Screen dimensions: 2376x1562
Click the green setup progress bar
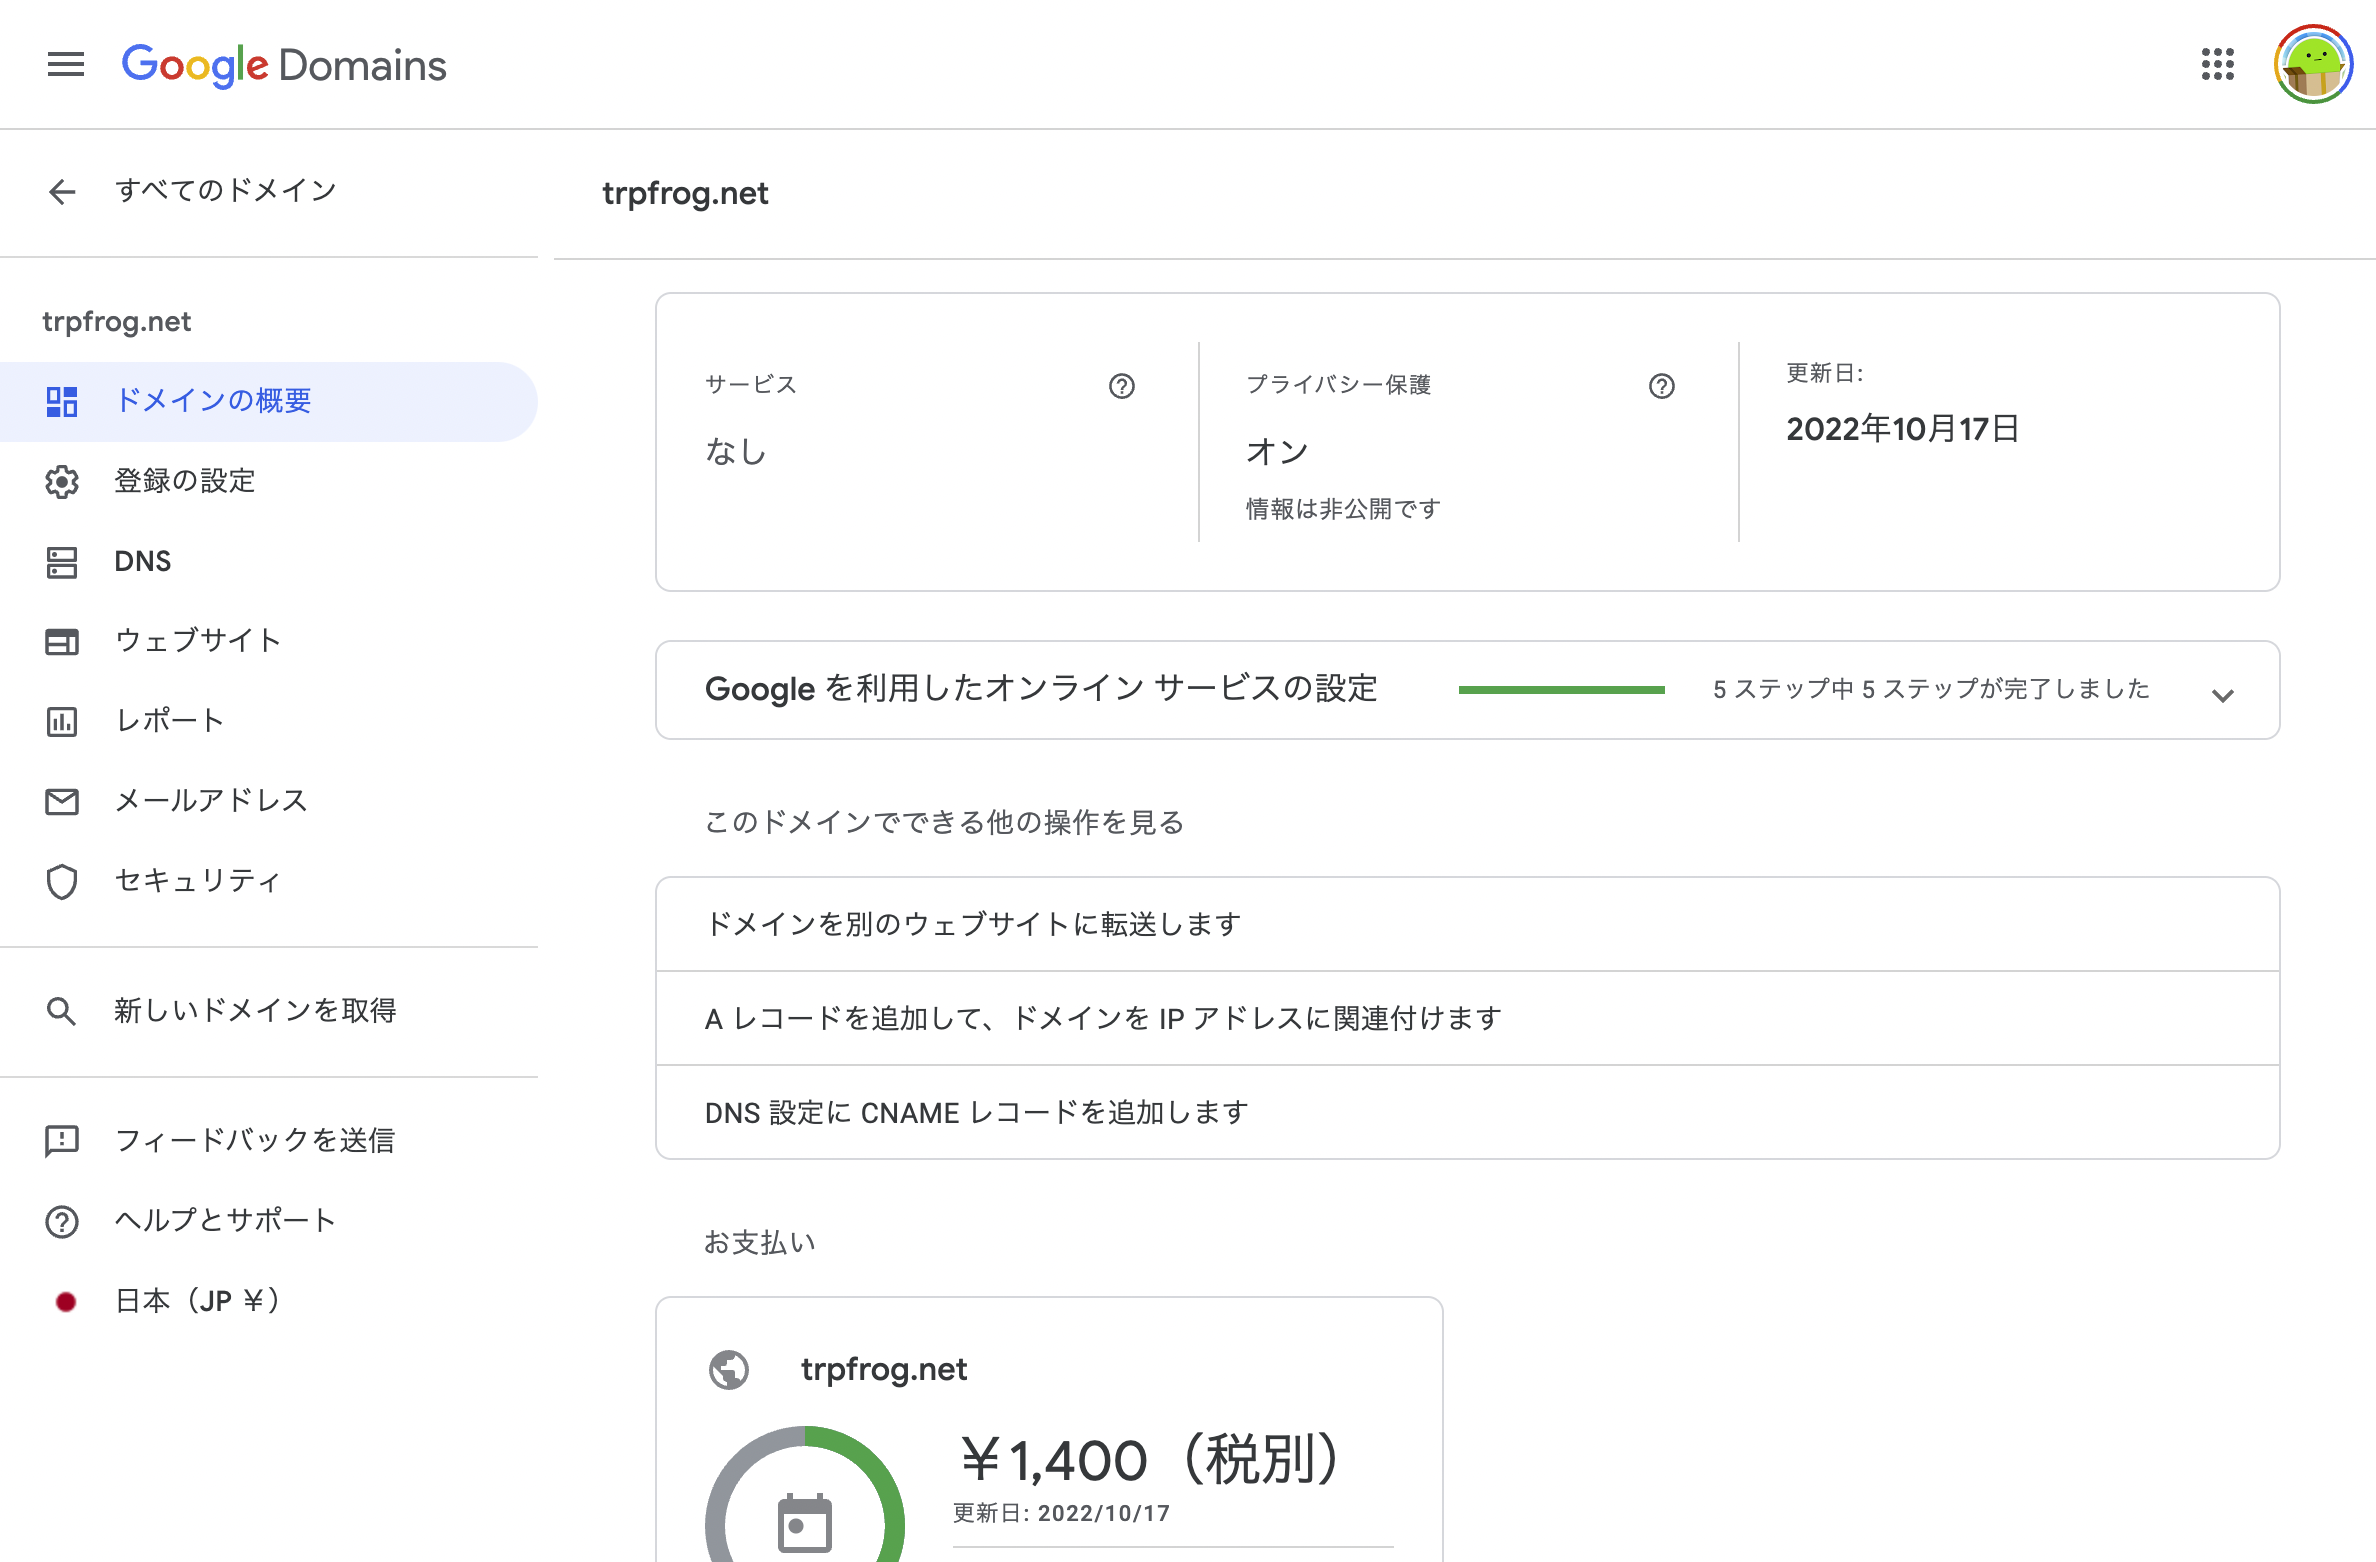(x=1561, y=690)
